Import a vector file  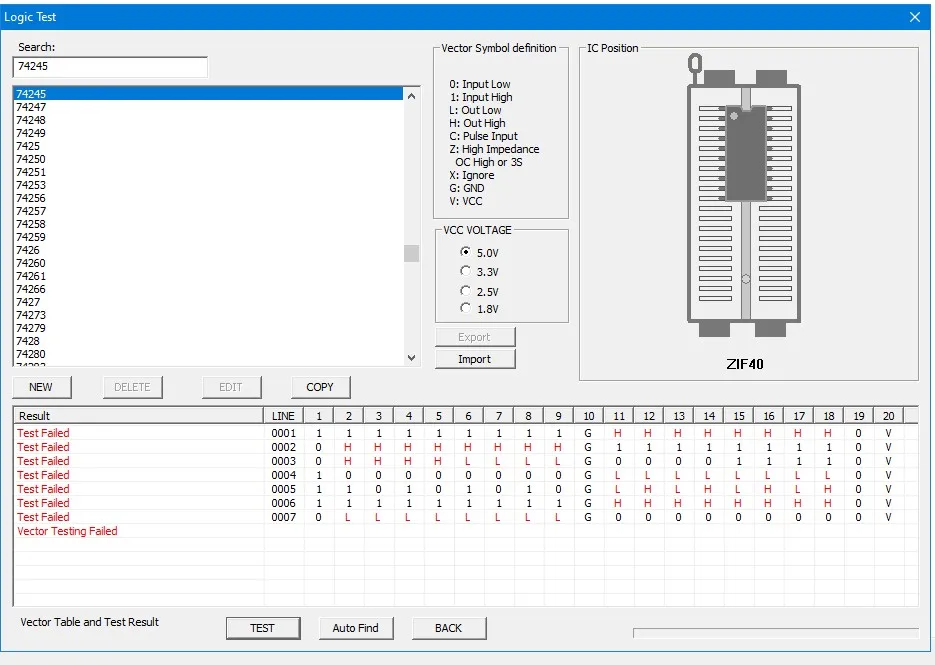(475, 359)
